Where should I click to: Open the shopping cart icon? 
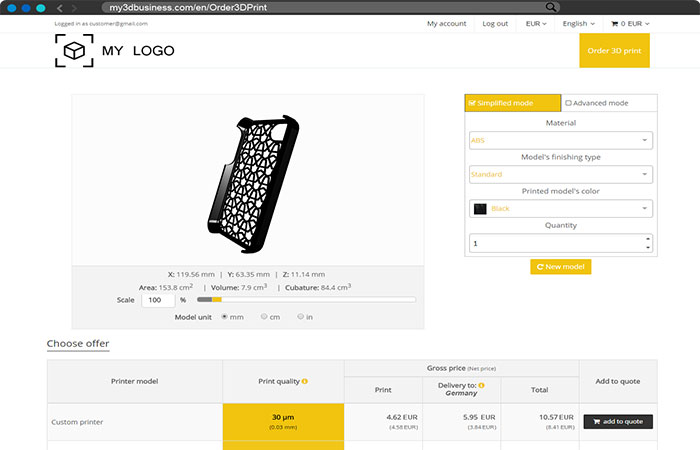pyautogui.click(x=614, y=24)
